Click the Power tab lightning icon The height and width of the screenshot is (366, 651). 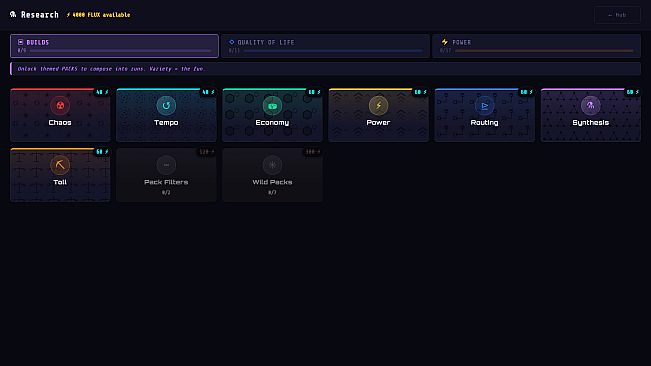pyautogui.click(x=445, y=42)
